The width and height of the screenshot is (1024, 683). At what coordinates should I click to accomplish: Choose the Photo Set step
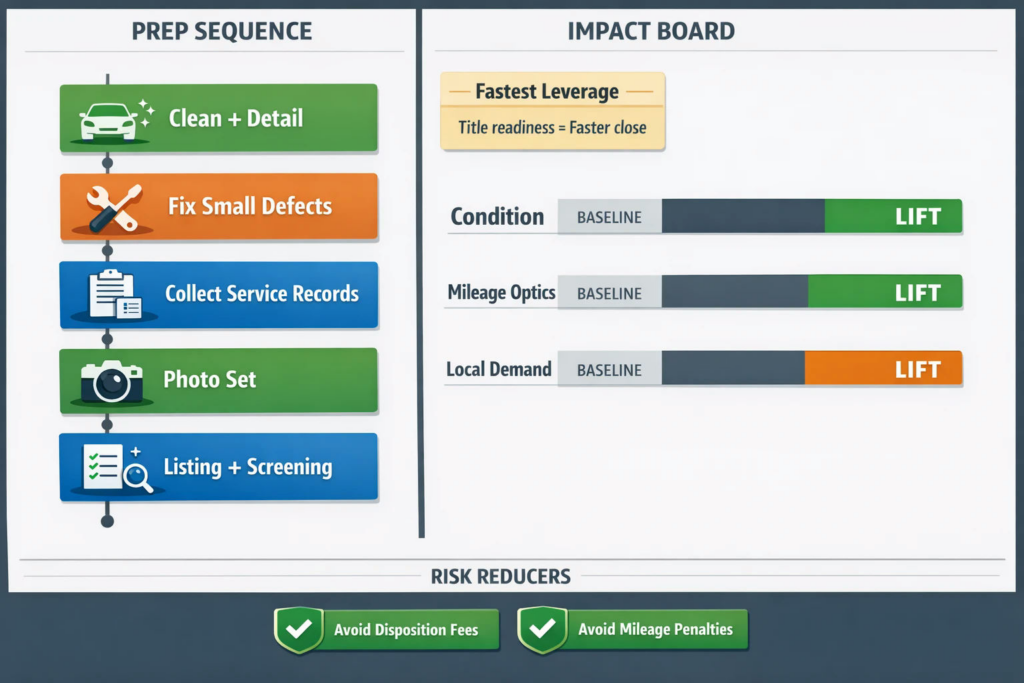pos(219,381)
